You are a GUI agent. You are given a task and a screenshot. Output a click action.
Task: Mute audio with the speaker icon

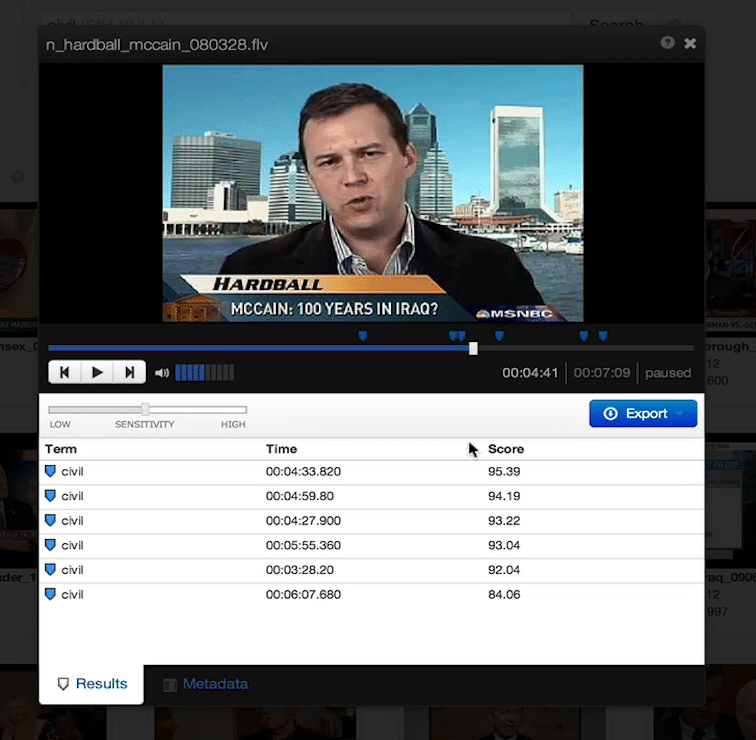click(x=162, y=373)
